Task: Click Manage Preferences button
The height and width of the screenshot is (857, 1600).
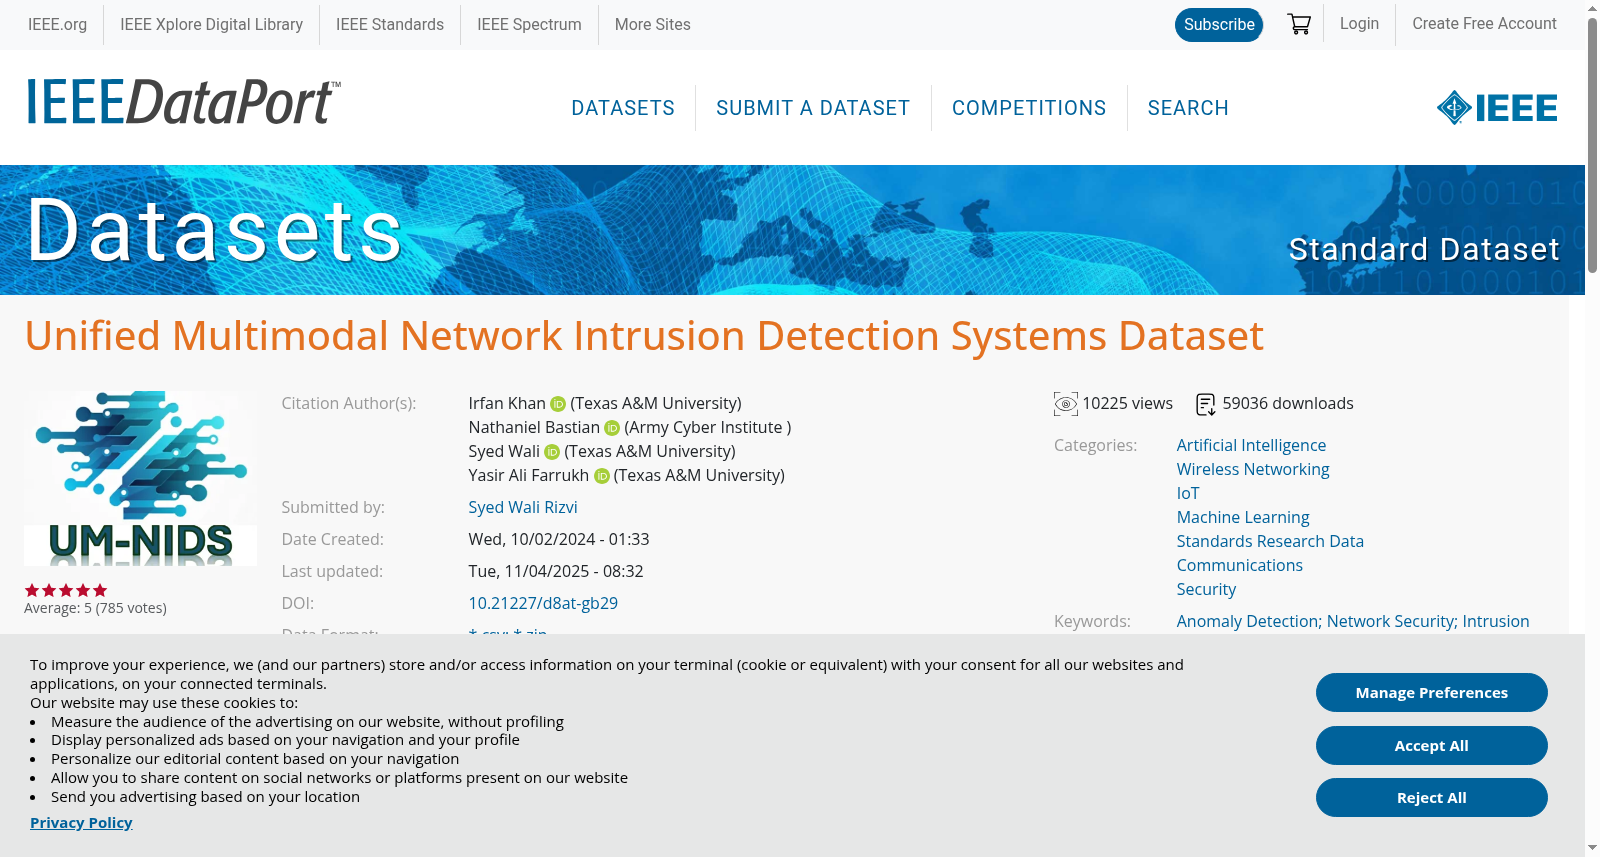Action: pos(1431,693)
